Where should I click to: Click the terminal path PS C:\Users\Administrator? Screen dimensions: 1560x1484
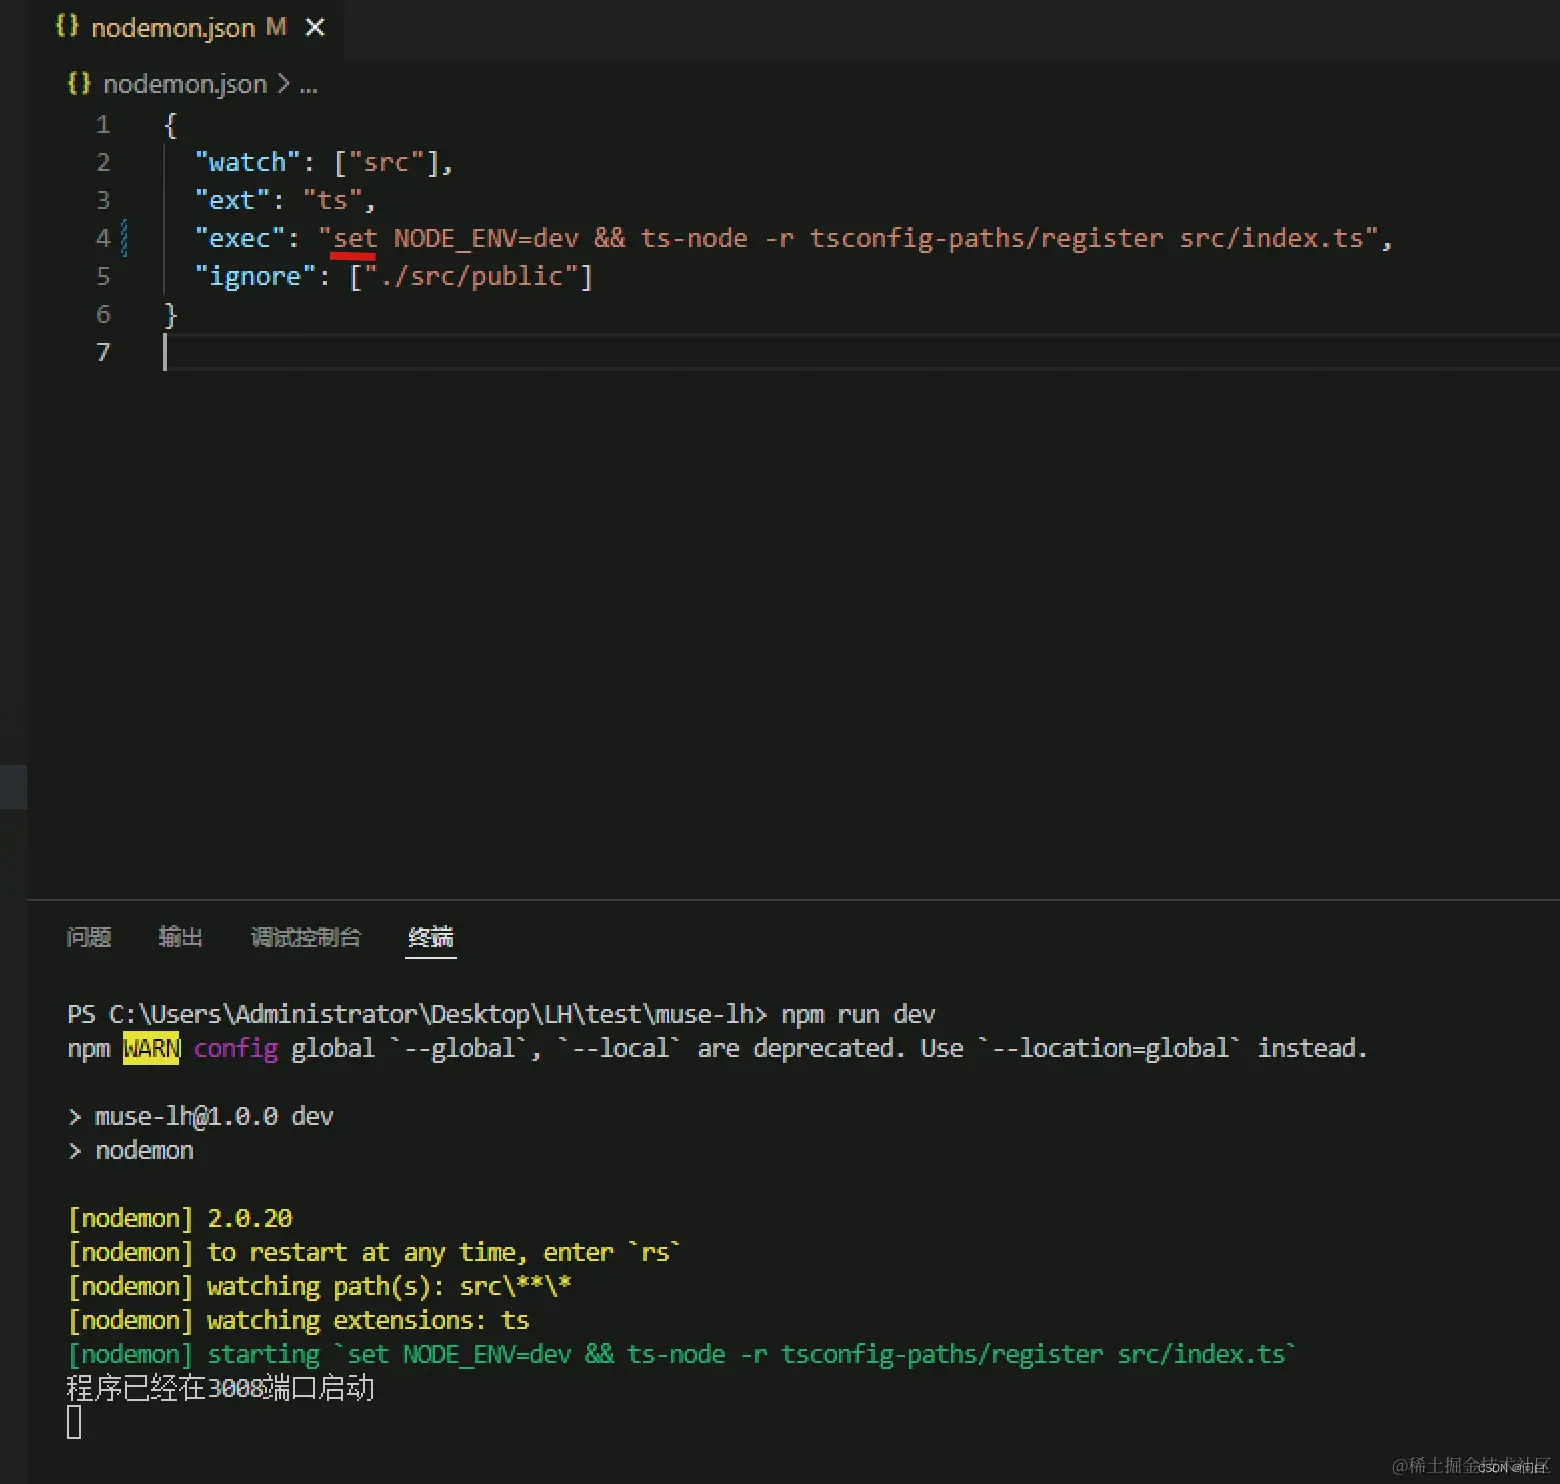click(244, 1015)
